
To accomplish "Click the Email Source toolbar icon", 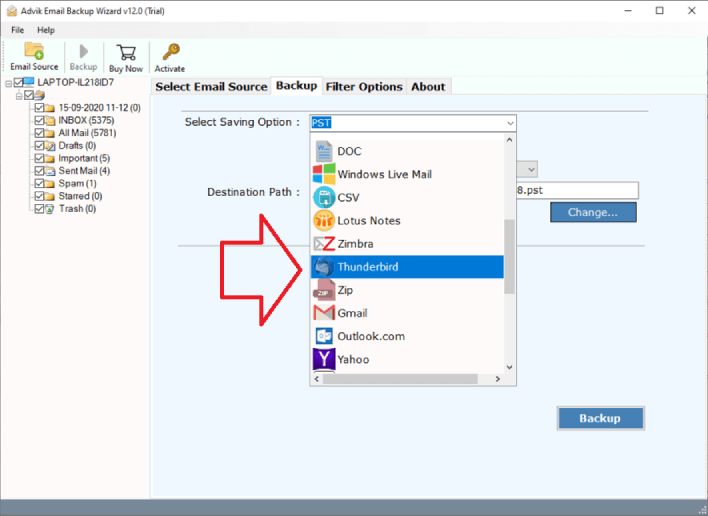I will coord(34,51).
